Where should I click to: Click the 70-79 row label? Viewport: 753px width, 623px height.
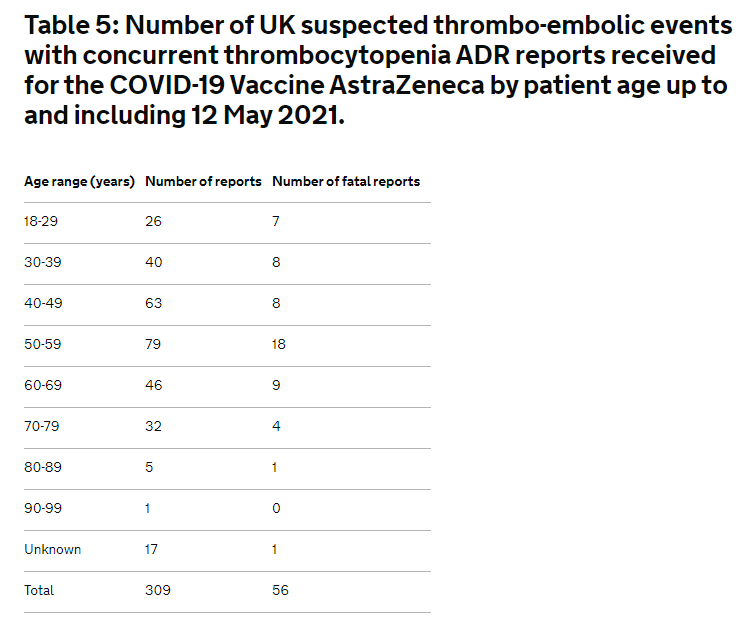(x=42, y=426)
